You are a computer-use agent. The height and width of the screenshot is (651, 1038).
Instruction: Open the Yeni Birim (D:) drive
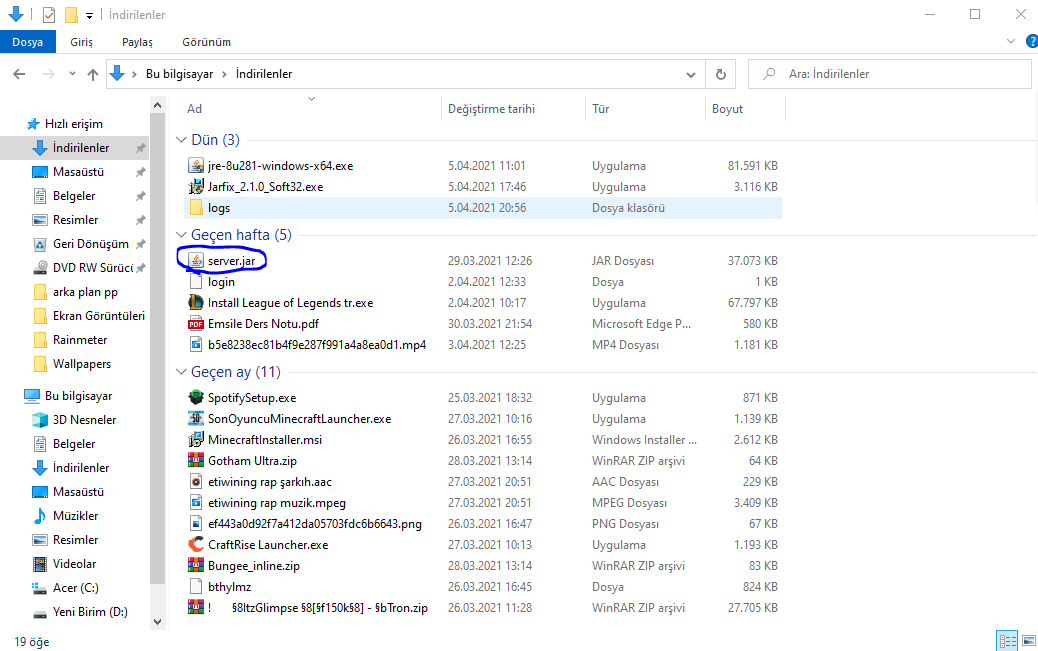[90, 612]
